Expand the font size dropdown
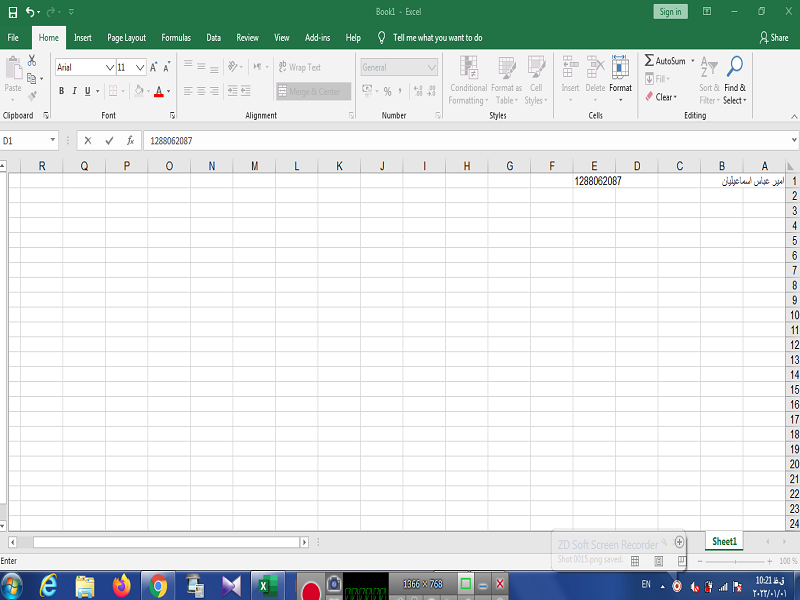The height and width of the screenshot is (600, 800). tap(140, 67)
